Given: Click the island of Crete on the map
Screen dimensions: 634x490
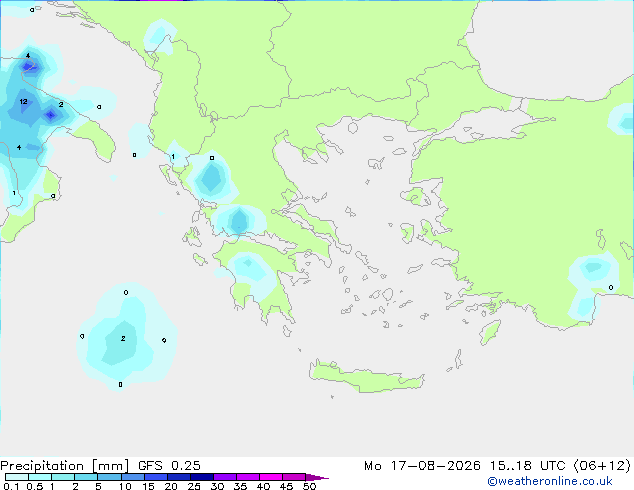Looking at the screenshot, I should click(x=364, y=377).
